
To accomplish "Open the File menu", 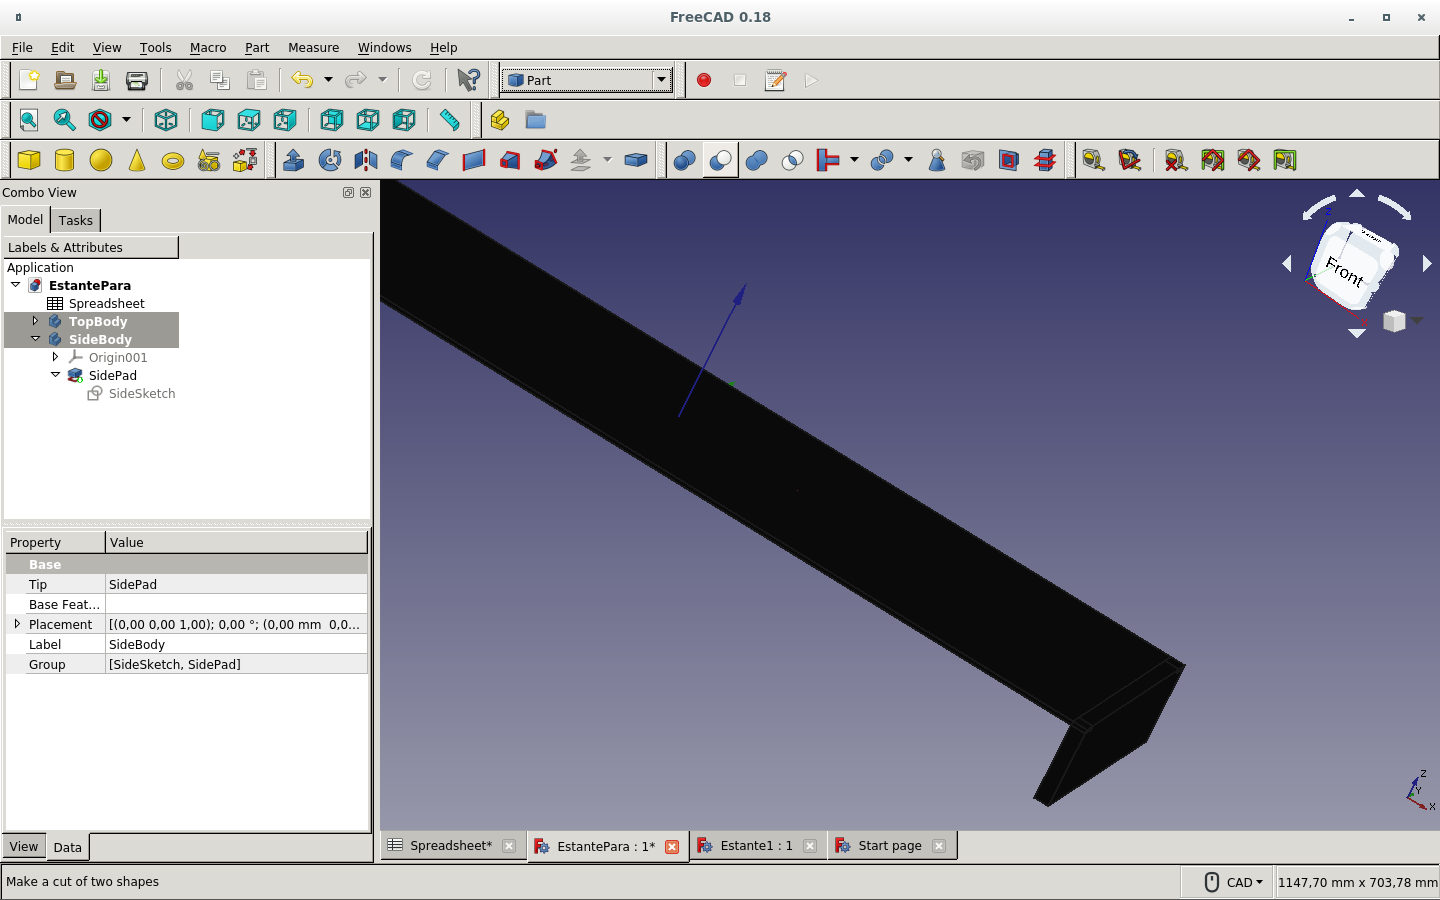I will pos(22,47).
